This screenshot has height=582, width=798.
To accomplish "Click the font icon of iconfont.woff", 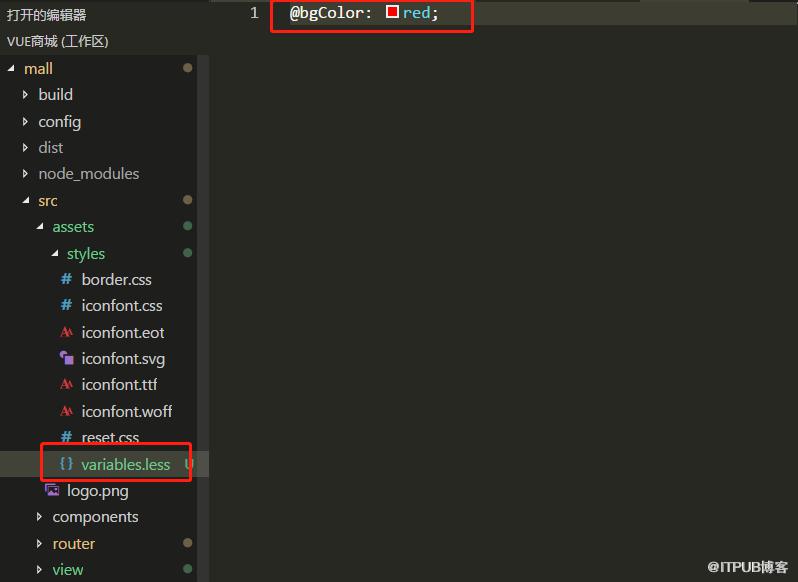I will coord(66,411).
